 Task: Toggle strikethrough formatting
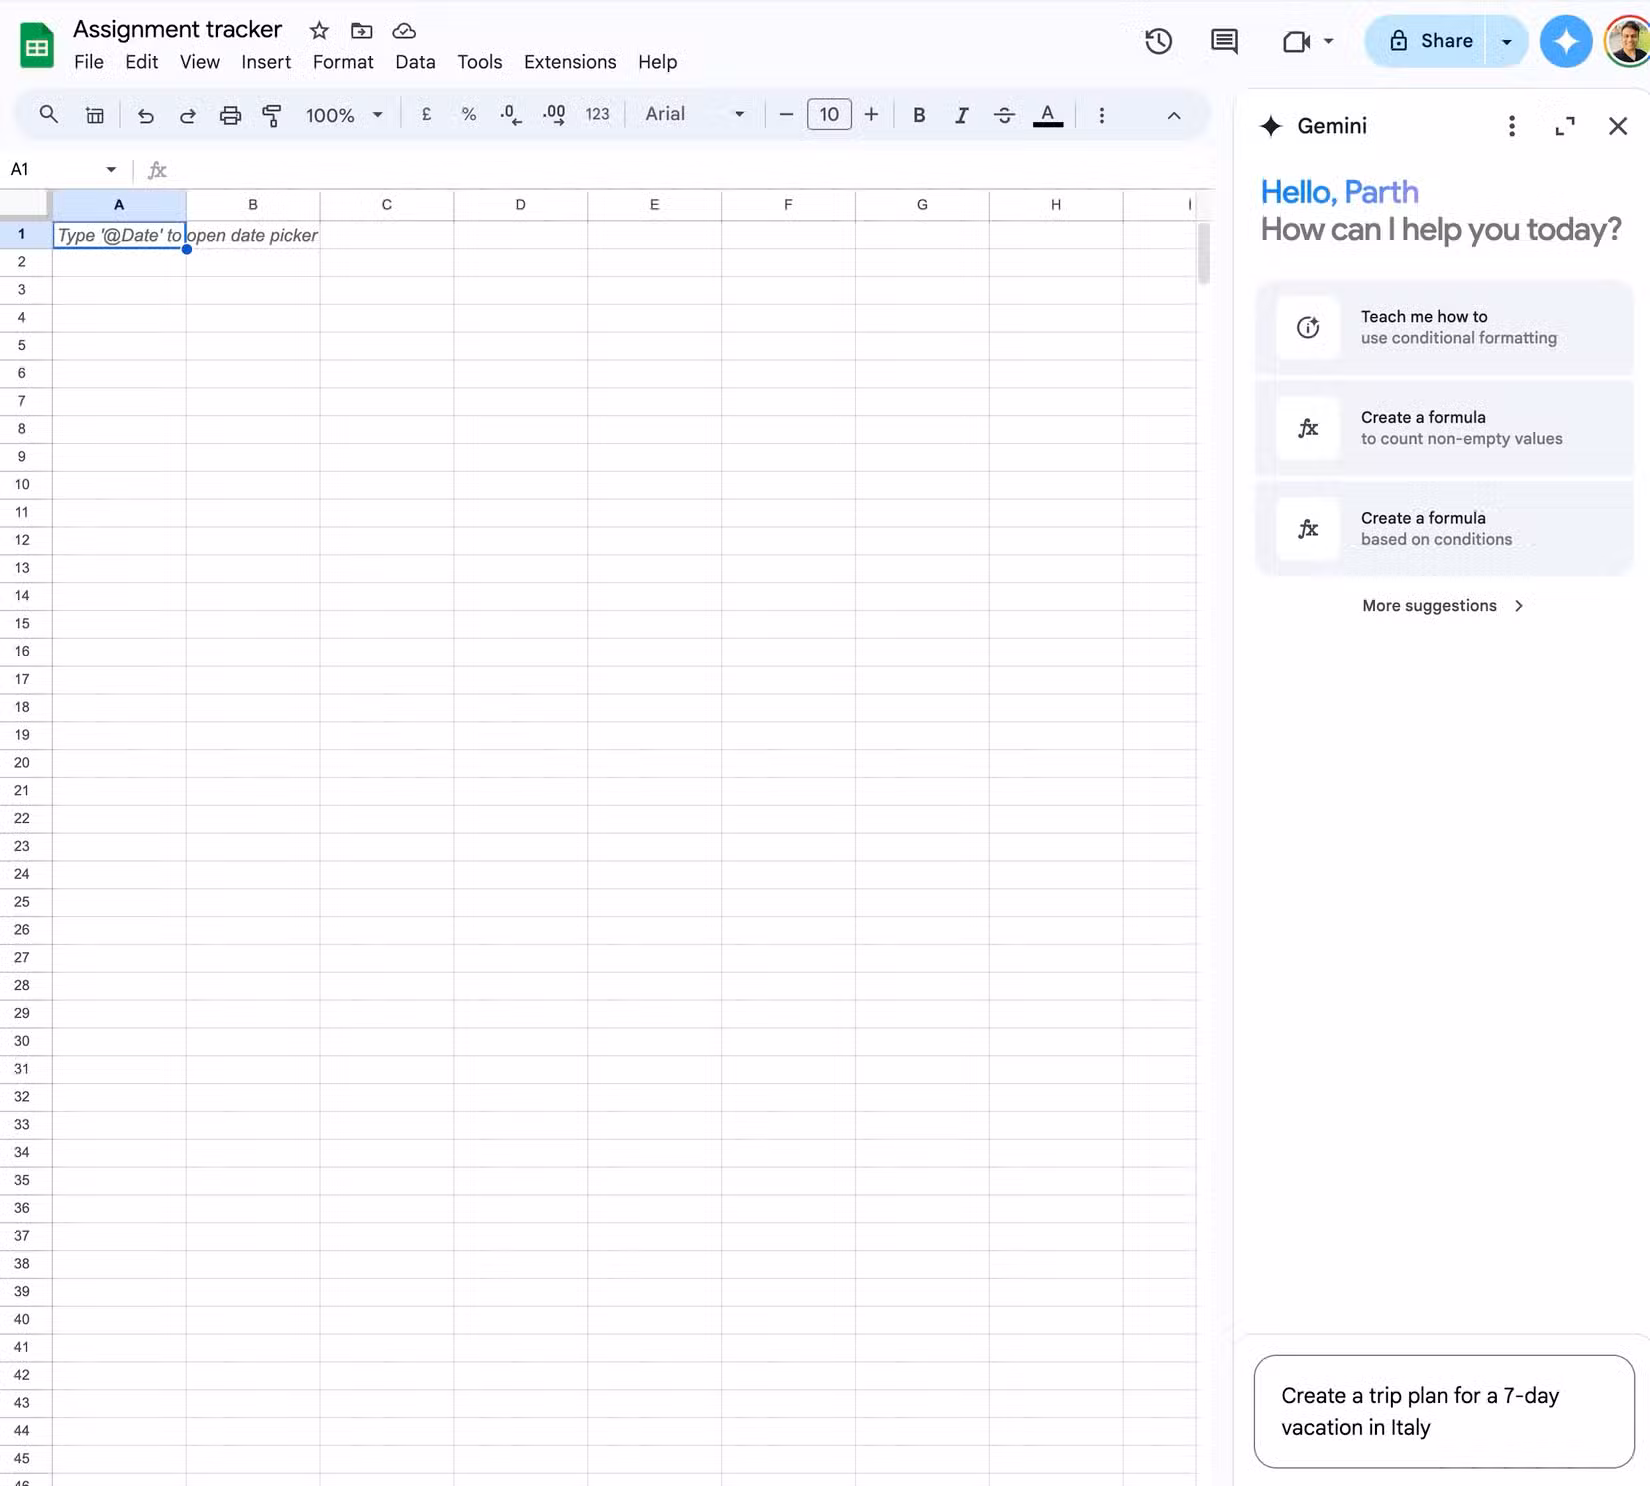click(1003, 114)
